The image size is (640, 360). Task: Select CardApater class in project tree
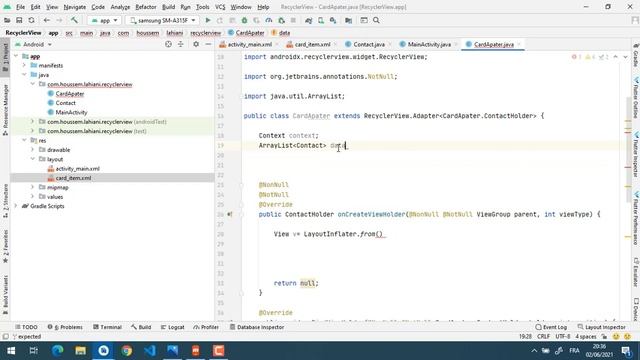pos(69,94)
